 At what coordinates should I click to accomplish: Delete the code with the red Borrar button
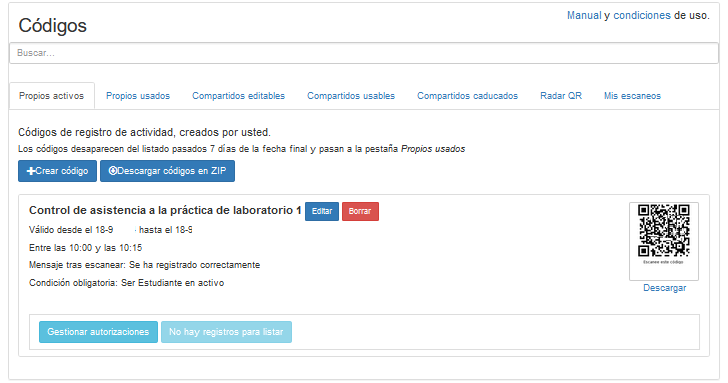pos(360,211)
